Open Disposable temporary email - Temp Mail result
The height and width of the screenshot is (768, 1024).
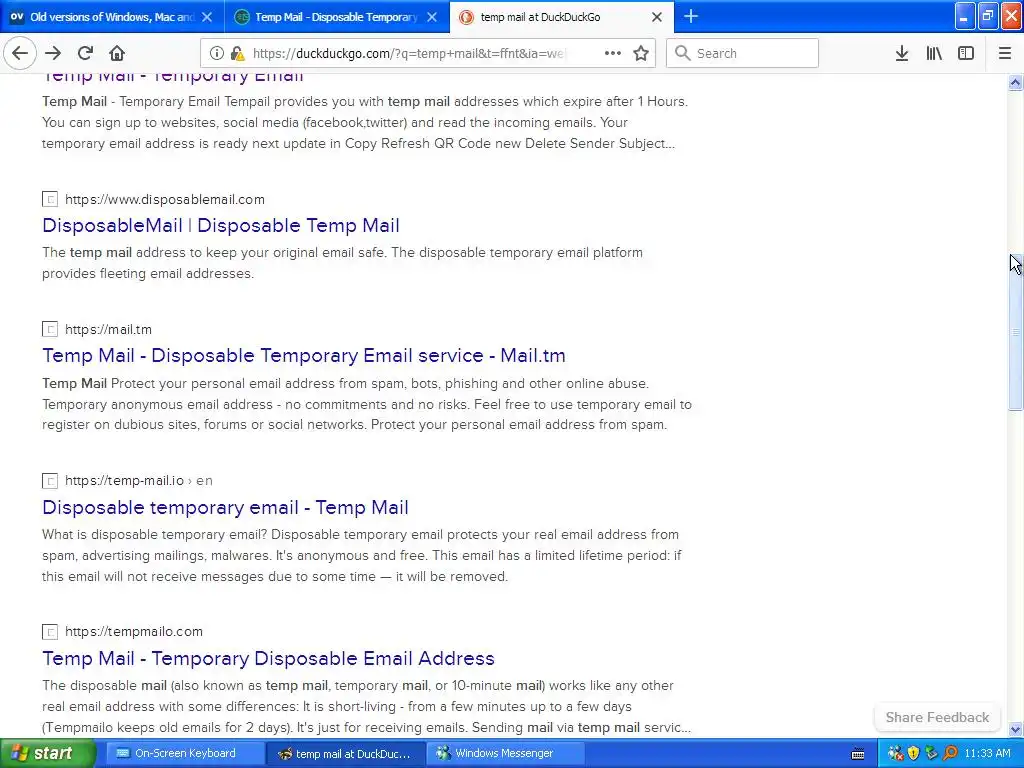point(225,507)
